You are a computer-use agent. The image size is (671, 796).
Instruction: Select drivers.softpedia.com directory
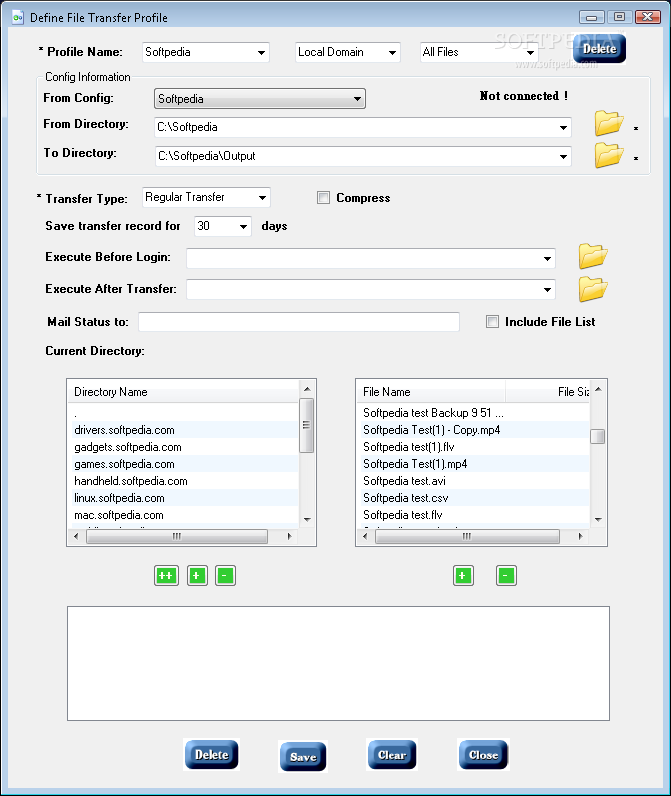(x=183, y=430)
